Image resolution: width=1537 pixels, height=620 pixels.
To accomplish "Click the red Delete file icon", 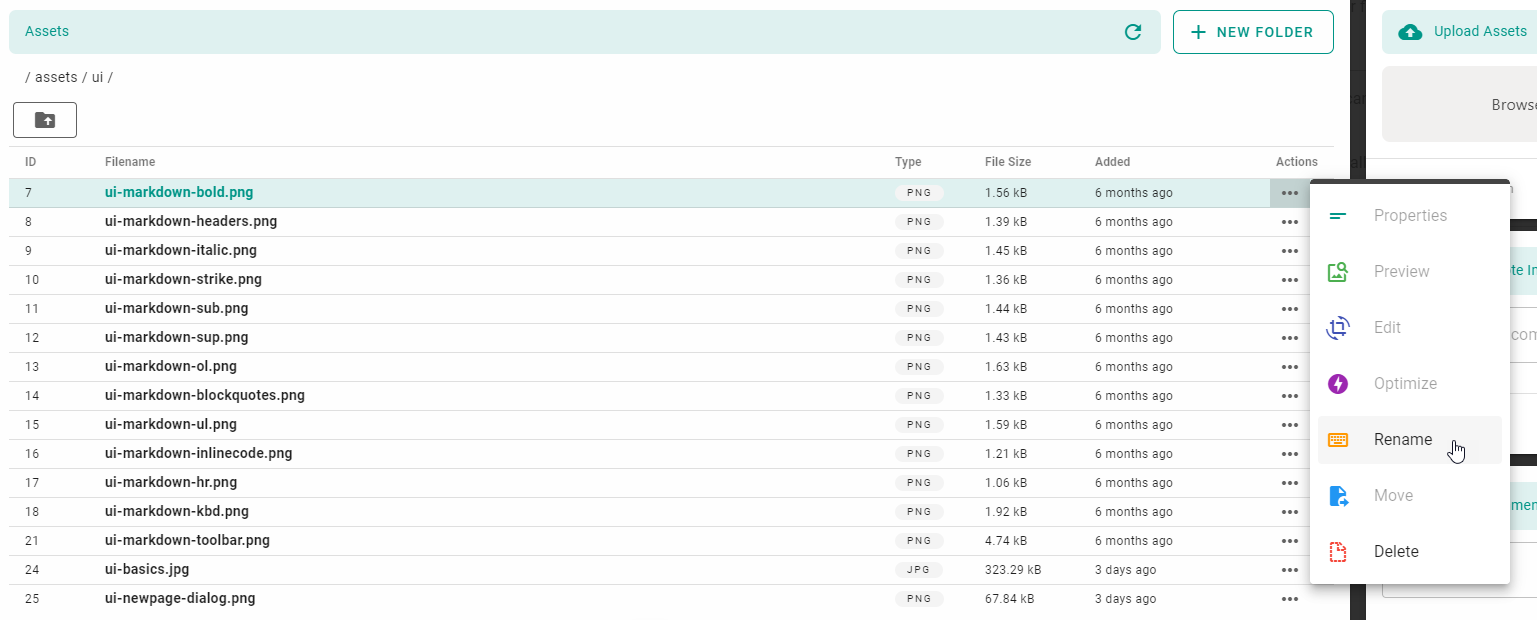I will [1337, 552].
